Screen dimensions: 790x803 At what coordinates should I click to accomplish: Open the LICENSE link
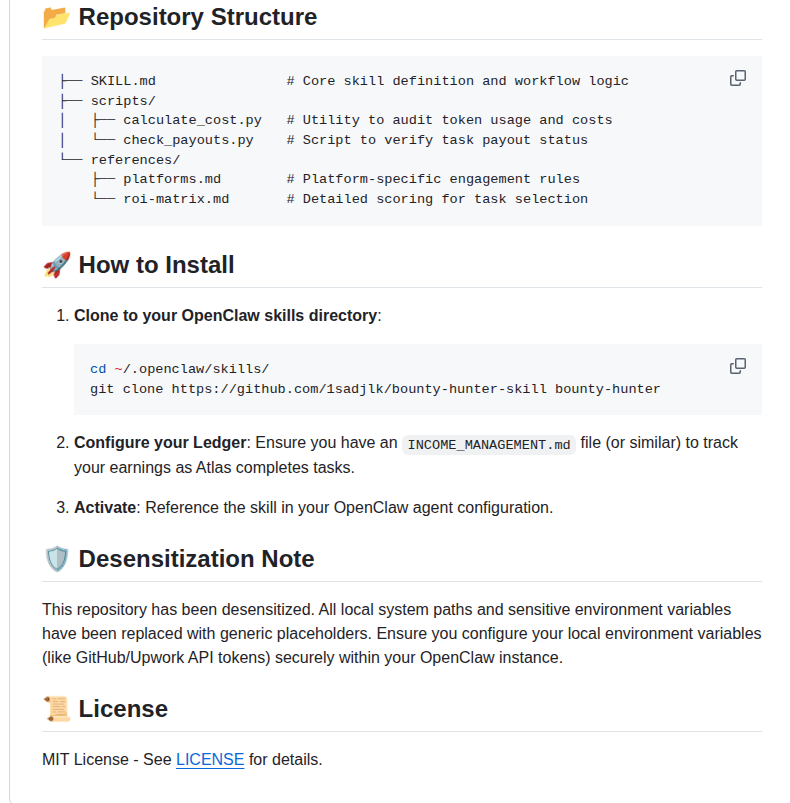click(x=210, y=760)
